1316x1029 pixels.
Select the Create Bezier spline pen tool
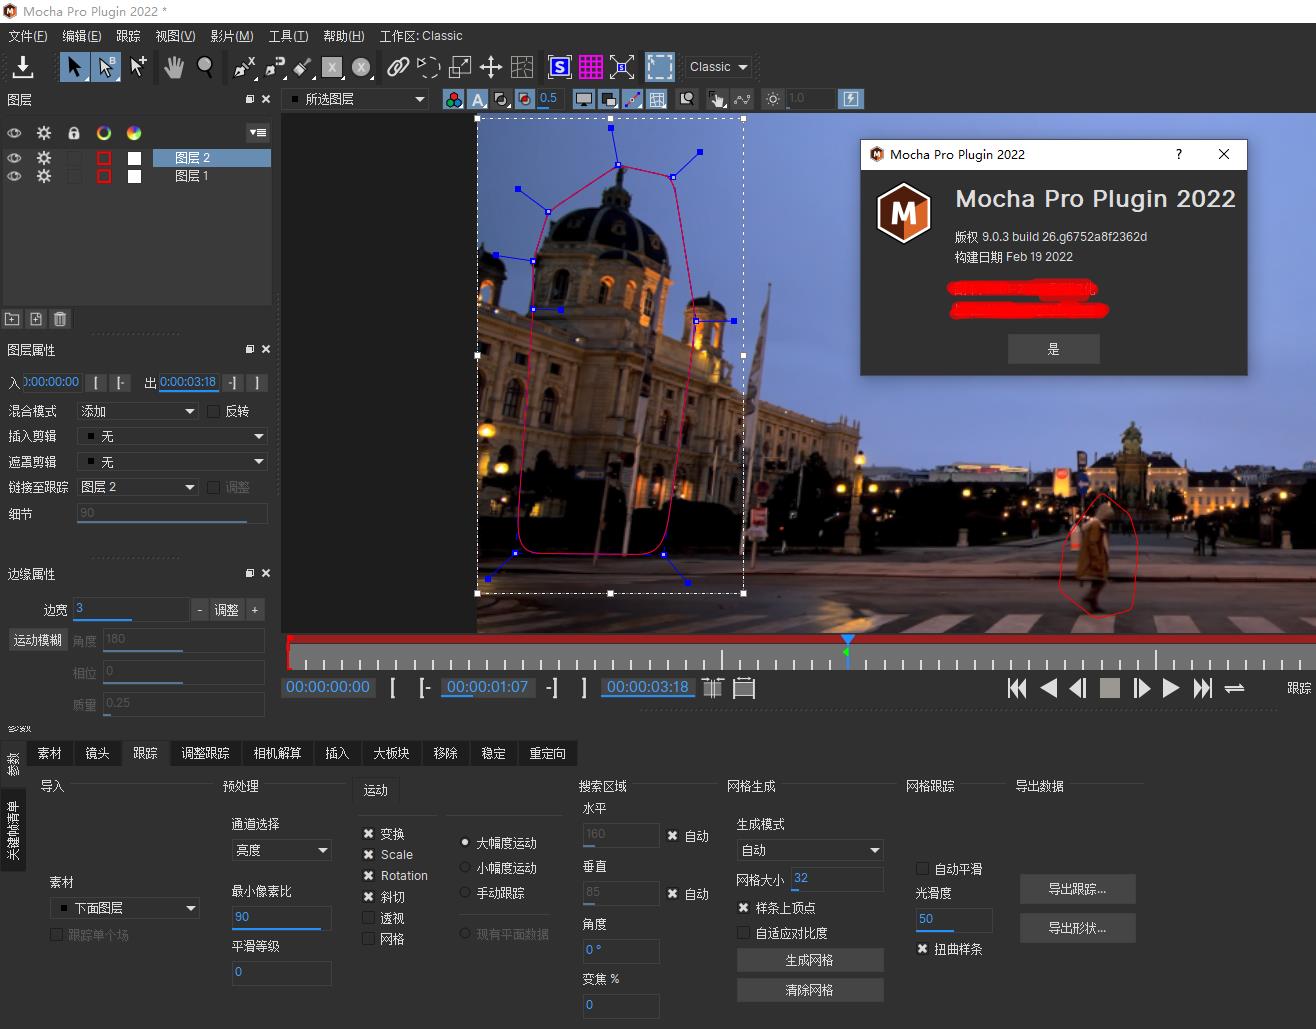pos(274,67)
